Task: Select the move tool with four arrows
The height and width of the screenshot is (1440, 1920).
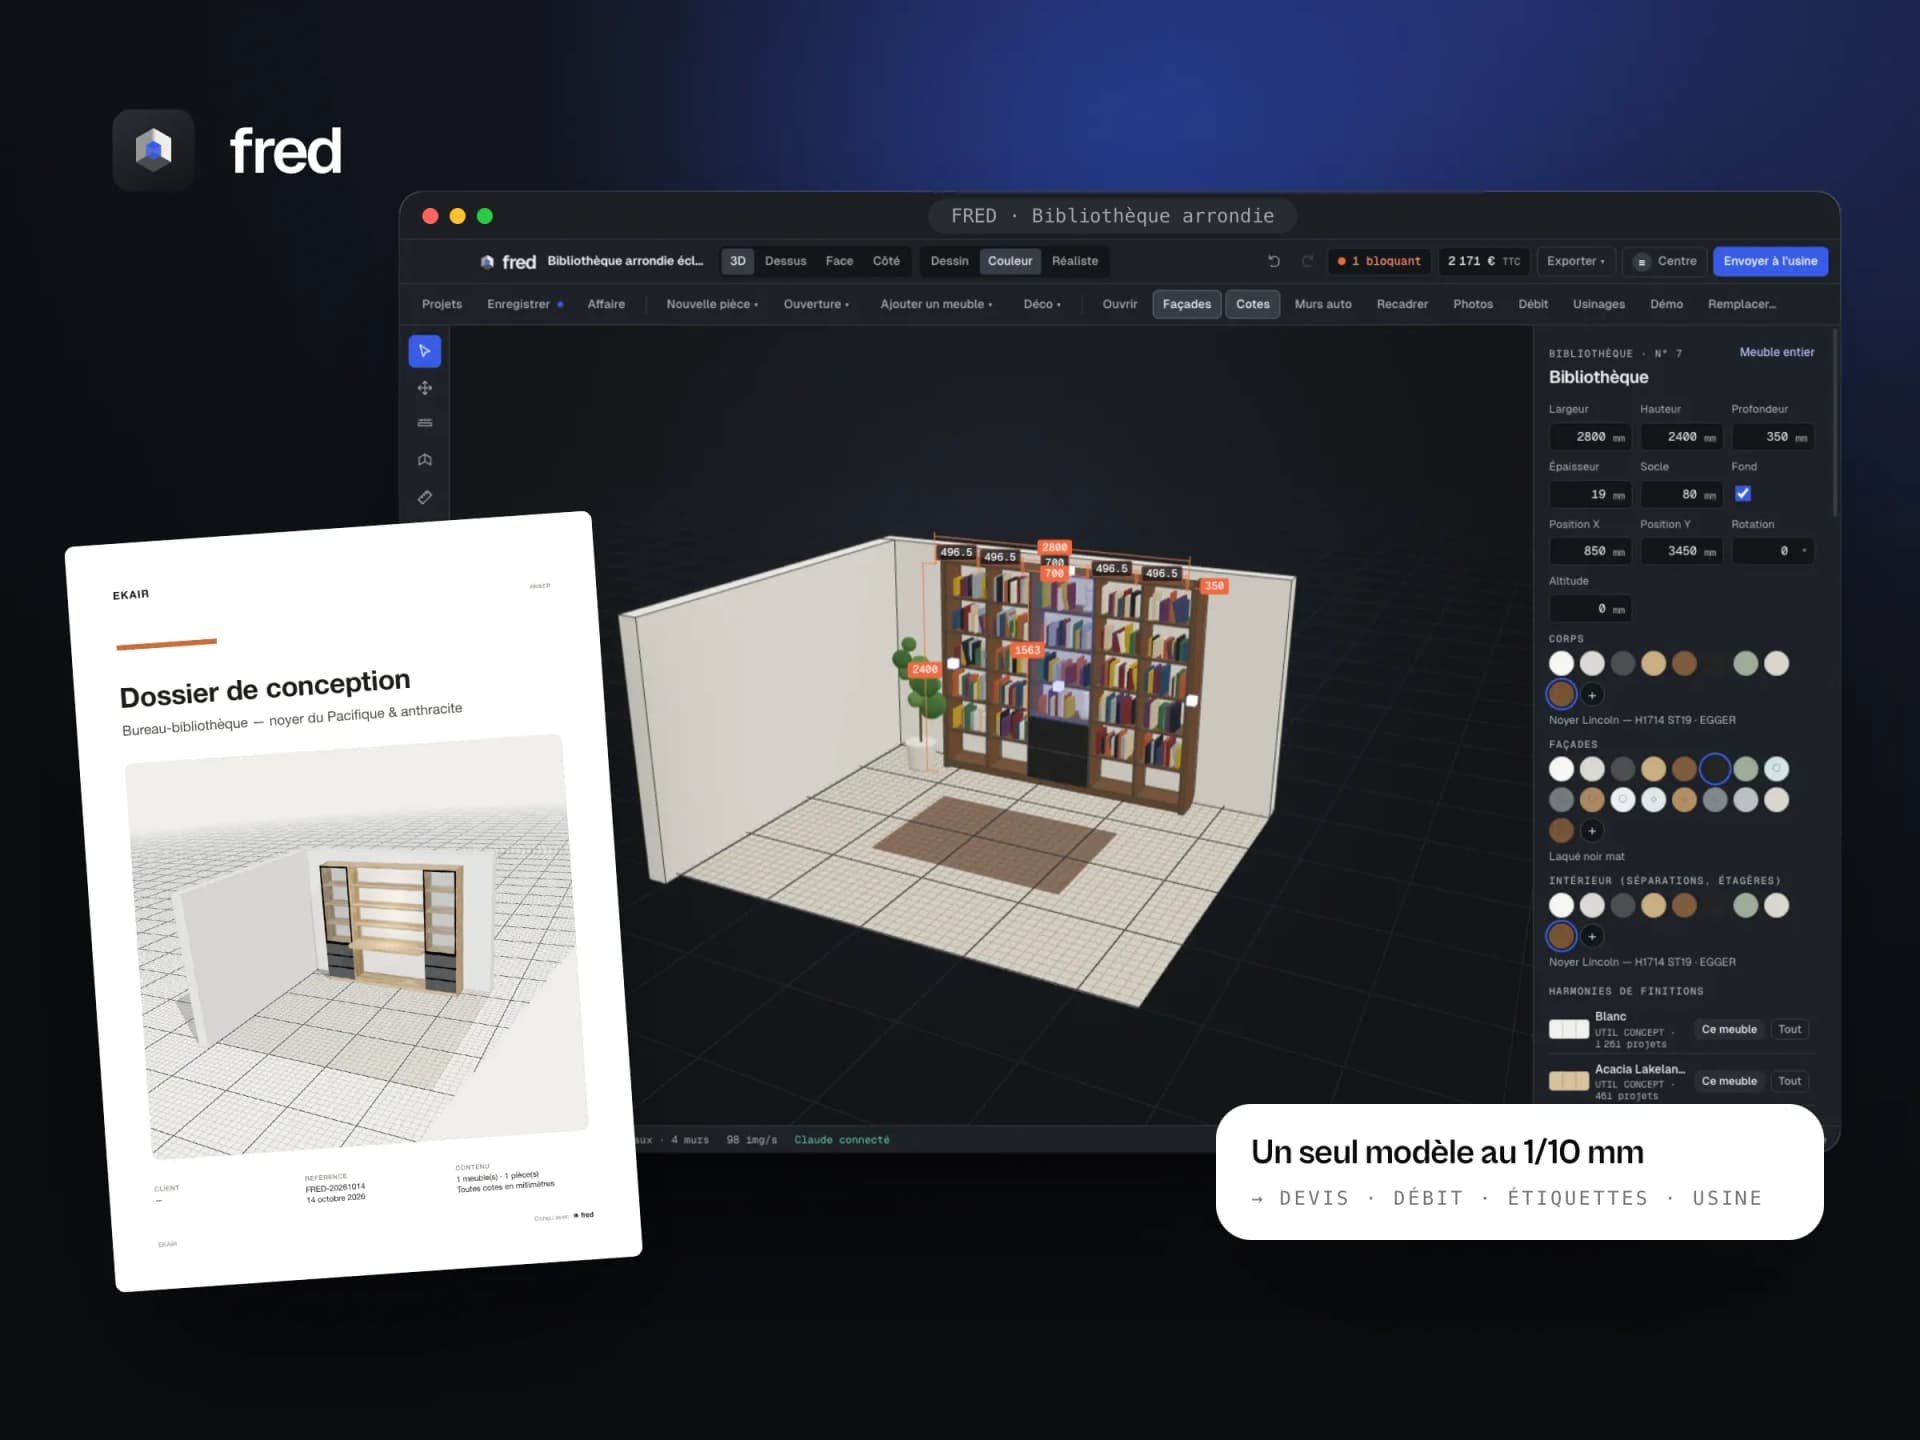Action: pos(424,388)
